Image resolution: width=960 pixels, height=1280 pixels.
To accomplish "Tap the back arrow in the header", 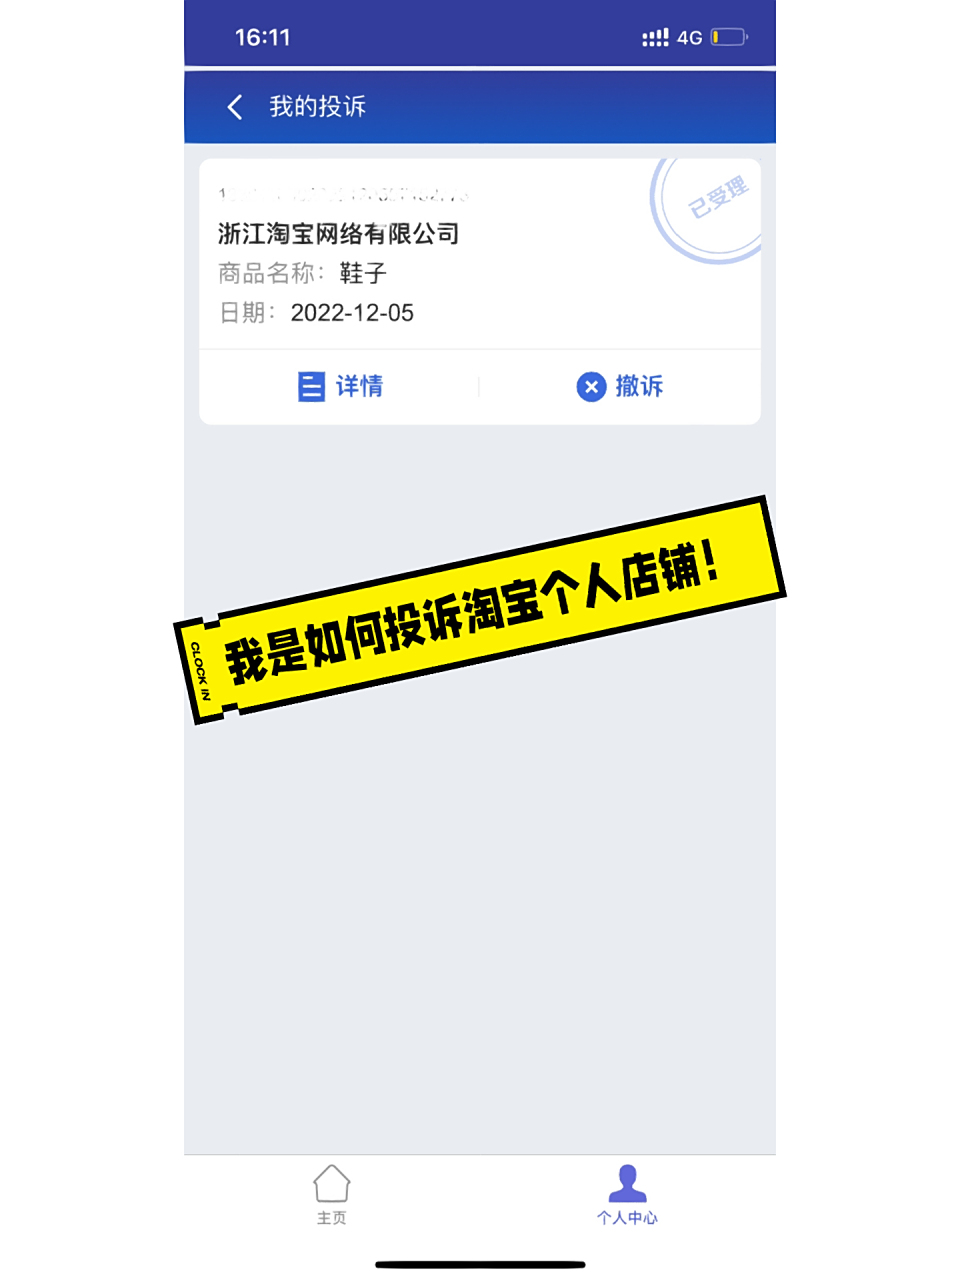I will click(x=235, y=107).
